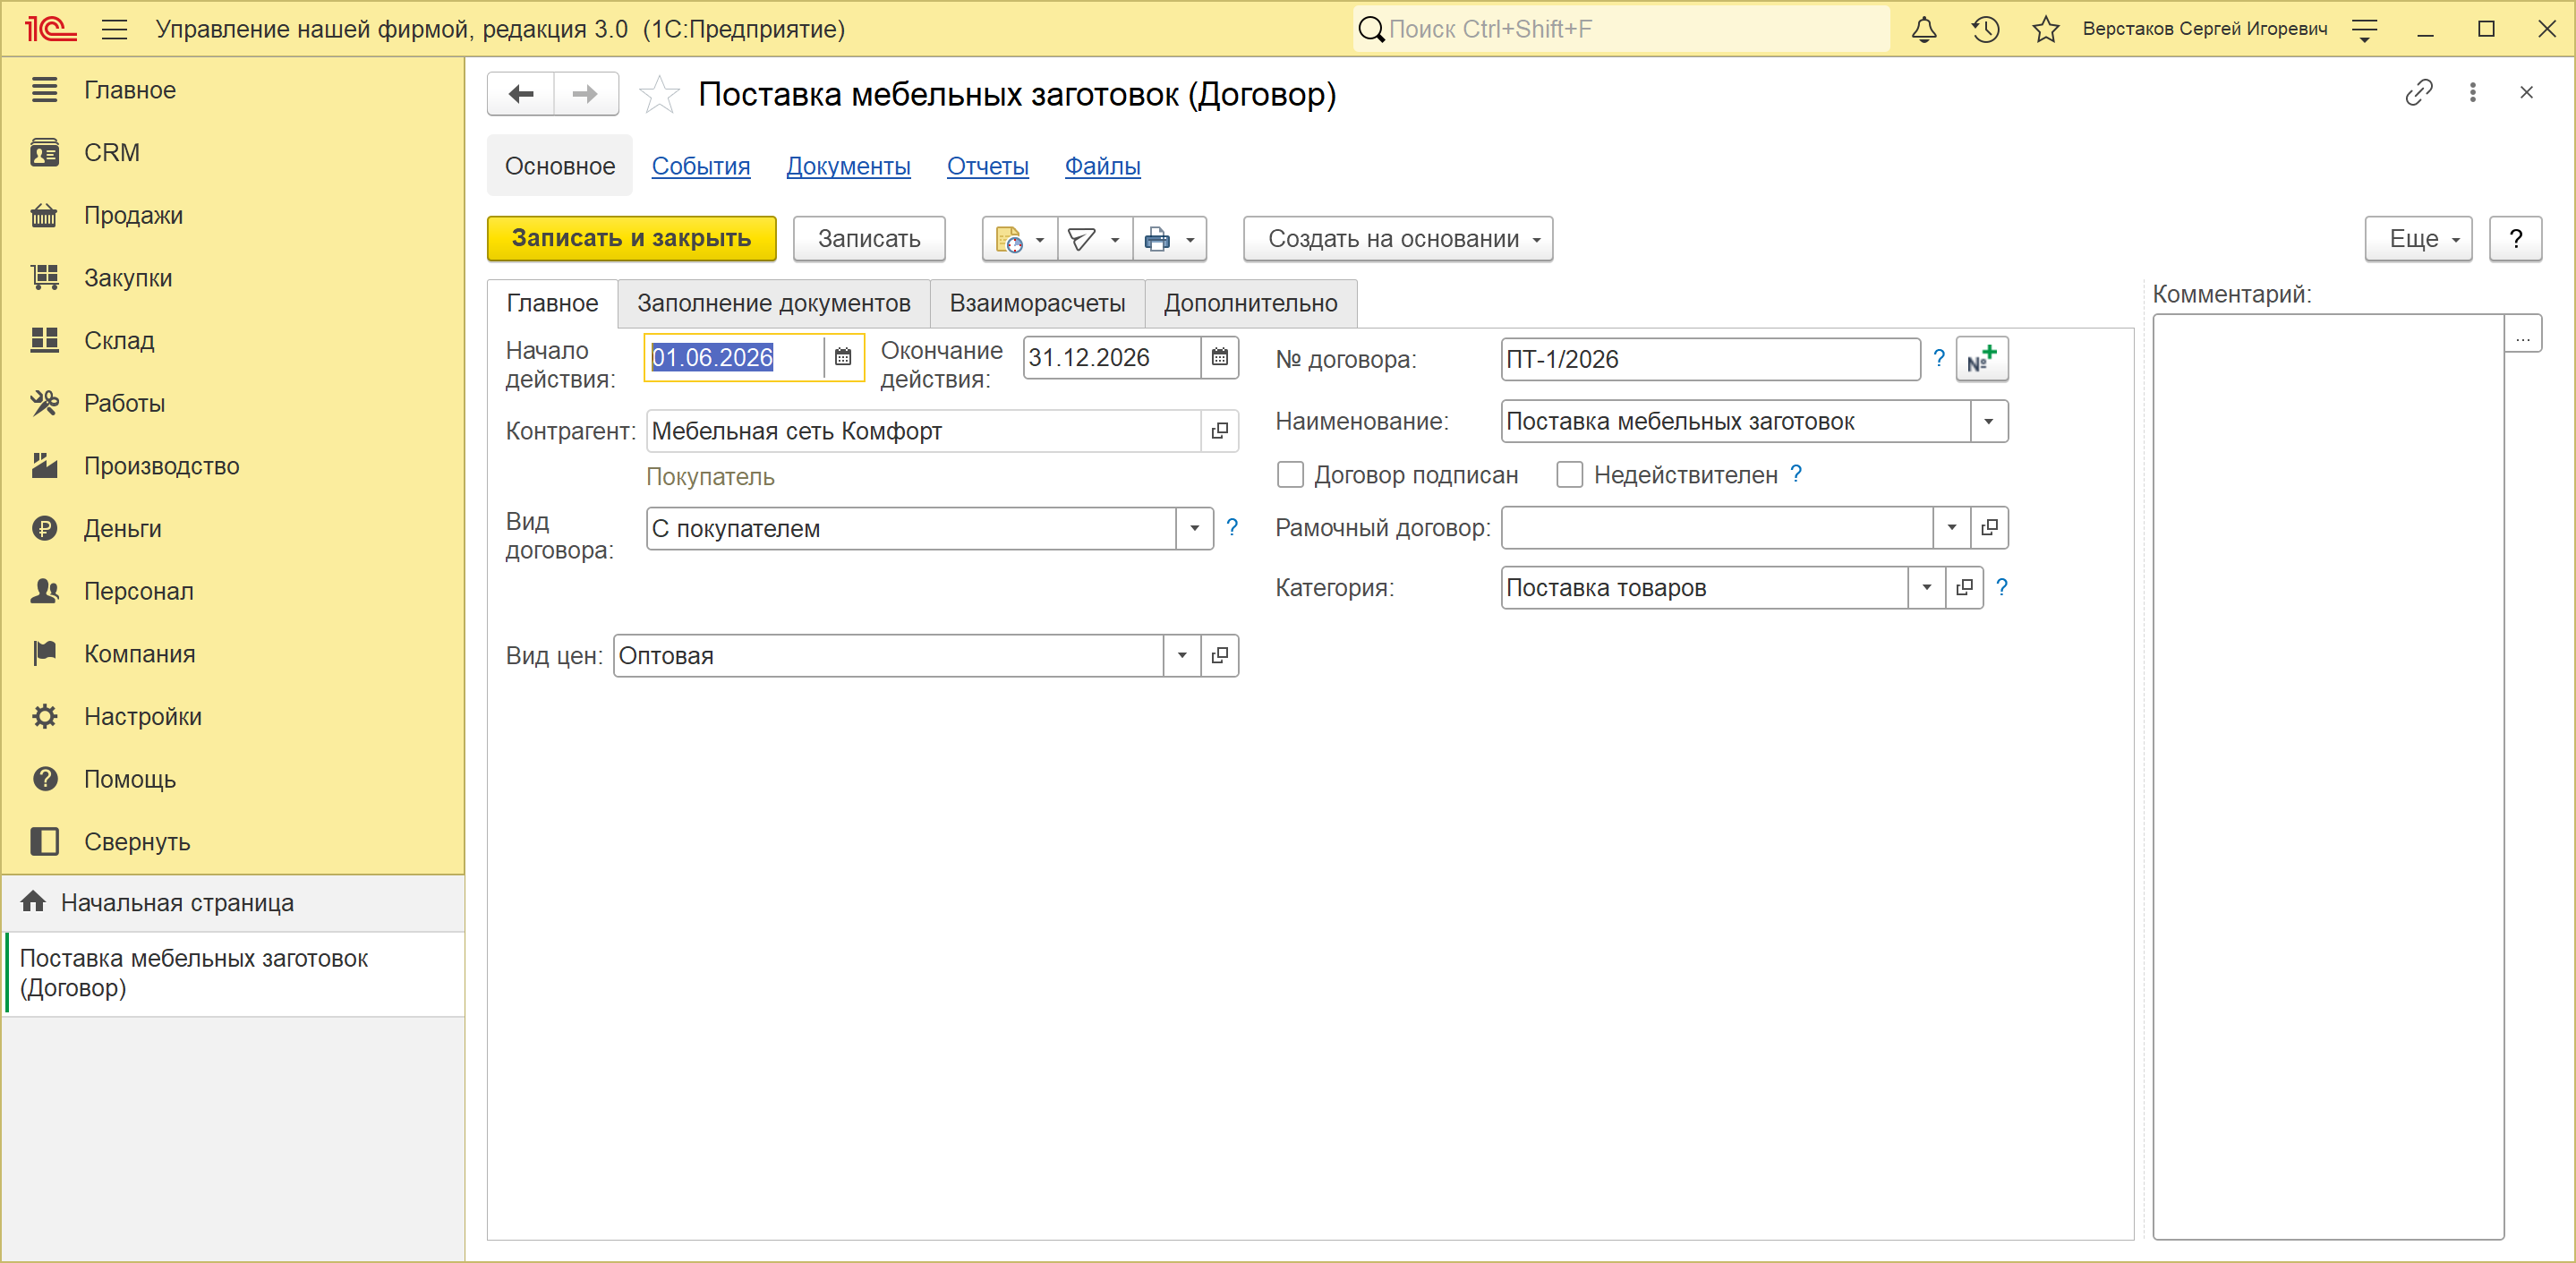Open Продажи section in sidebar
Image resolution: width=2576 pixels, height=1263 pixels.
(133, 216)
